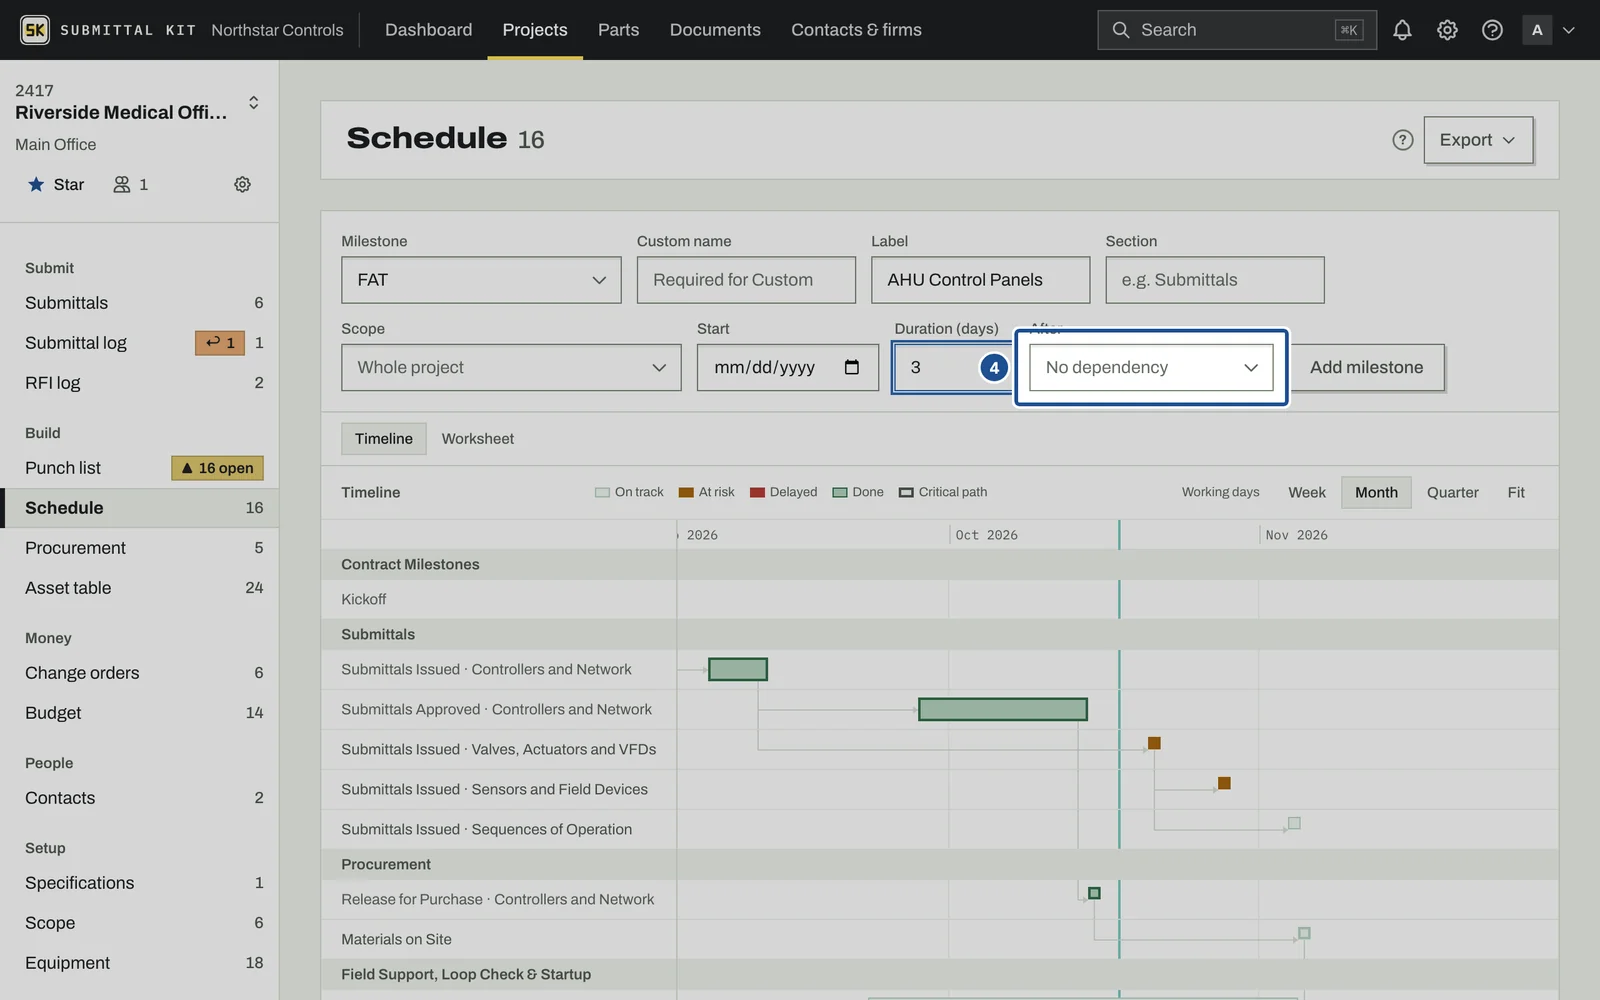Open the Milestone FAT dropdown

[x=481, y=280]
